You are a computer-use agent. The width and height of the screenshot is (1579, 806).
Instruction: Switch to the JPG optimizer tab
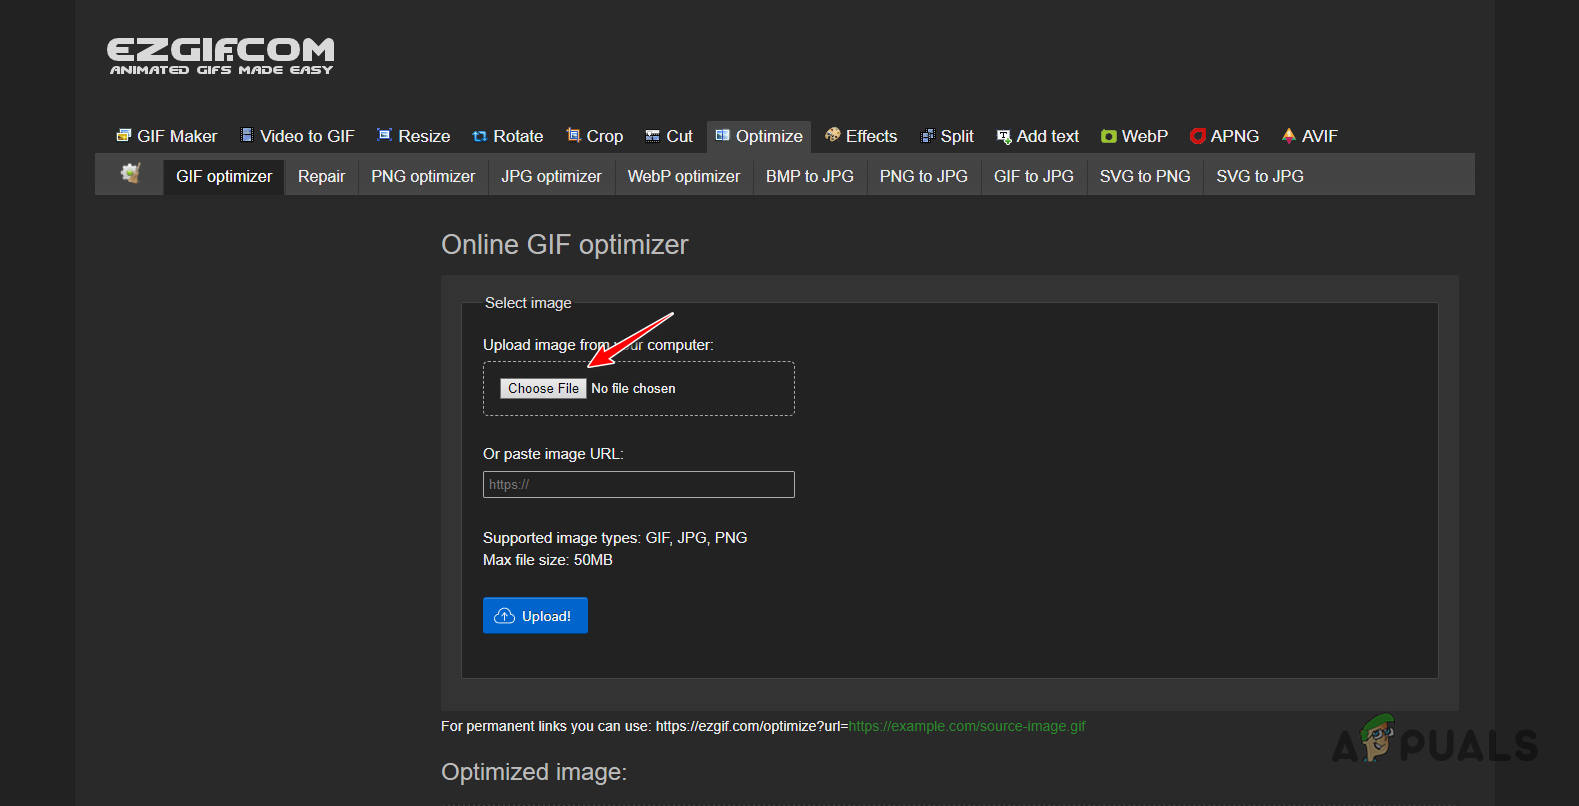tap(551, 176)
